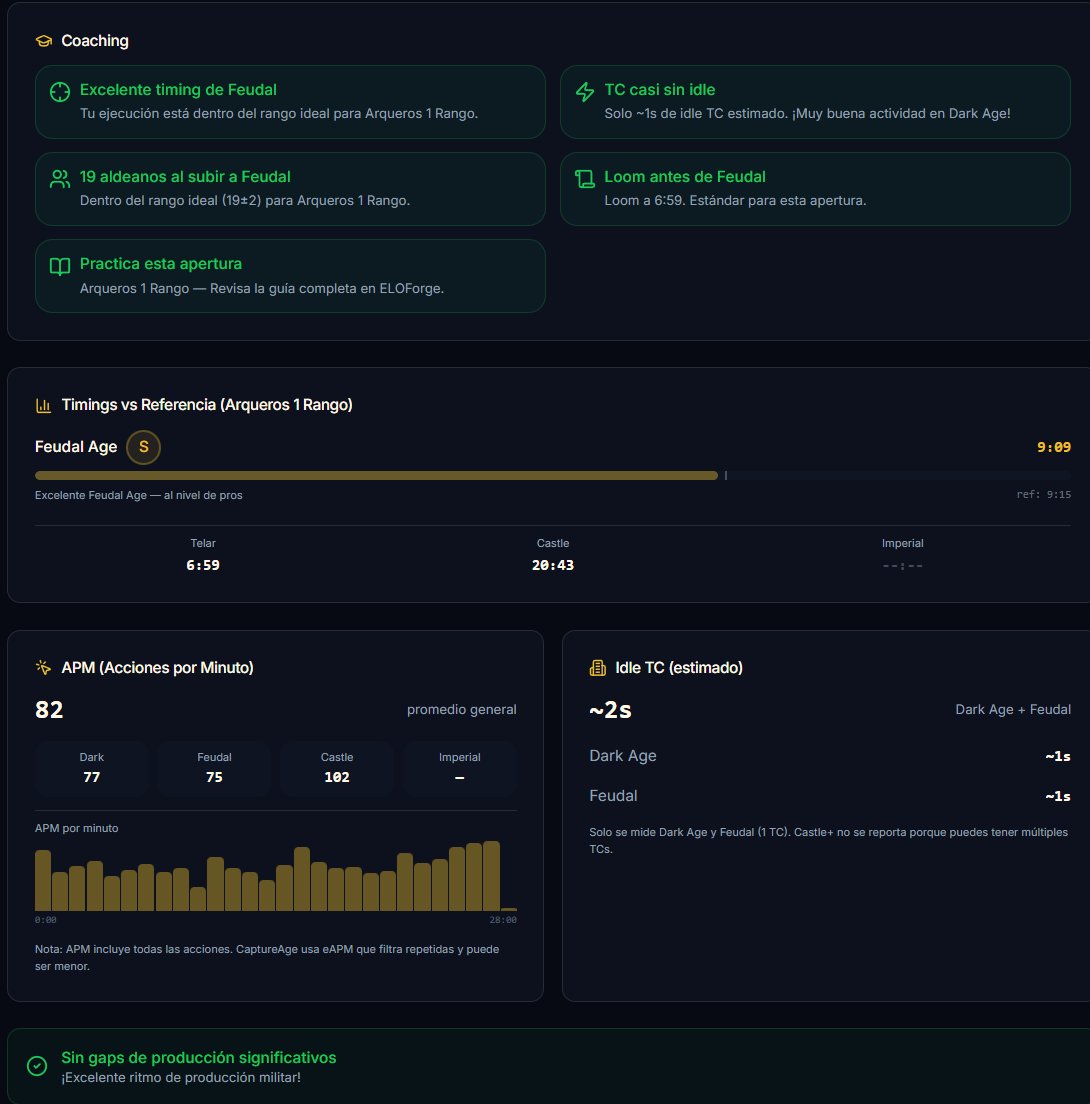
Task: Open the Practica esta apertura card
Action: [290, 276]
